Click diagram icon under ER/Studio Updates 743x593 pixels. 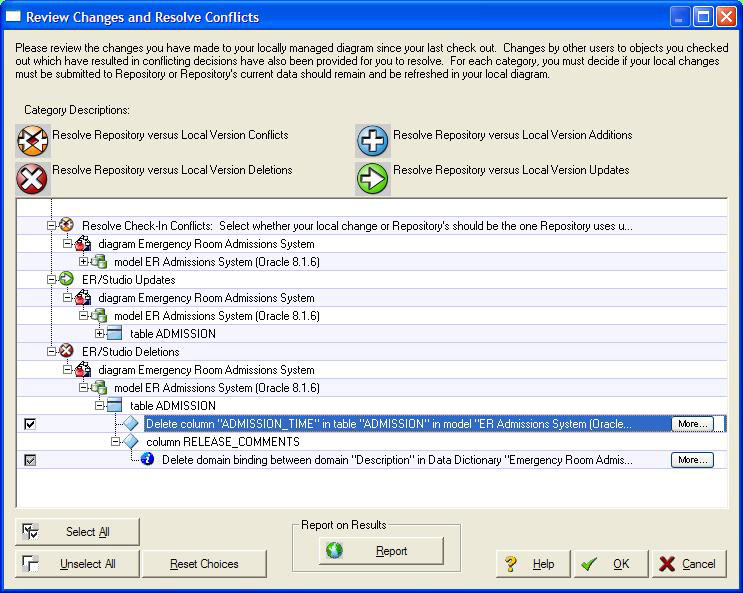pyautogui.click(x=83, y=297)
